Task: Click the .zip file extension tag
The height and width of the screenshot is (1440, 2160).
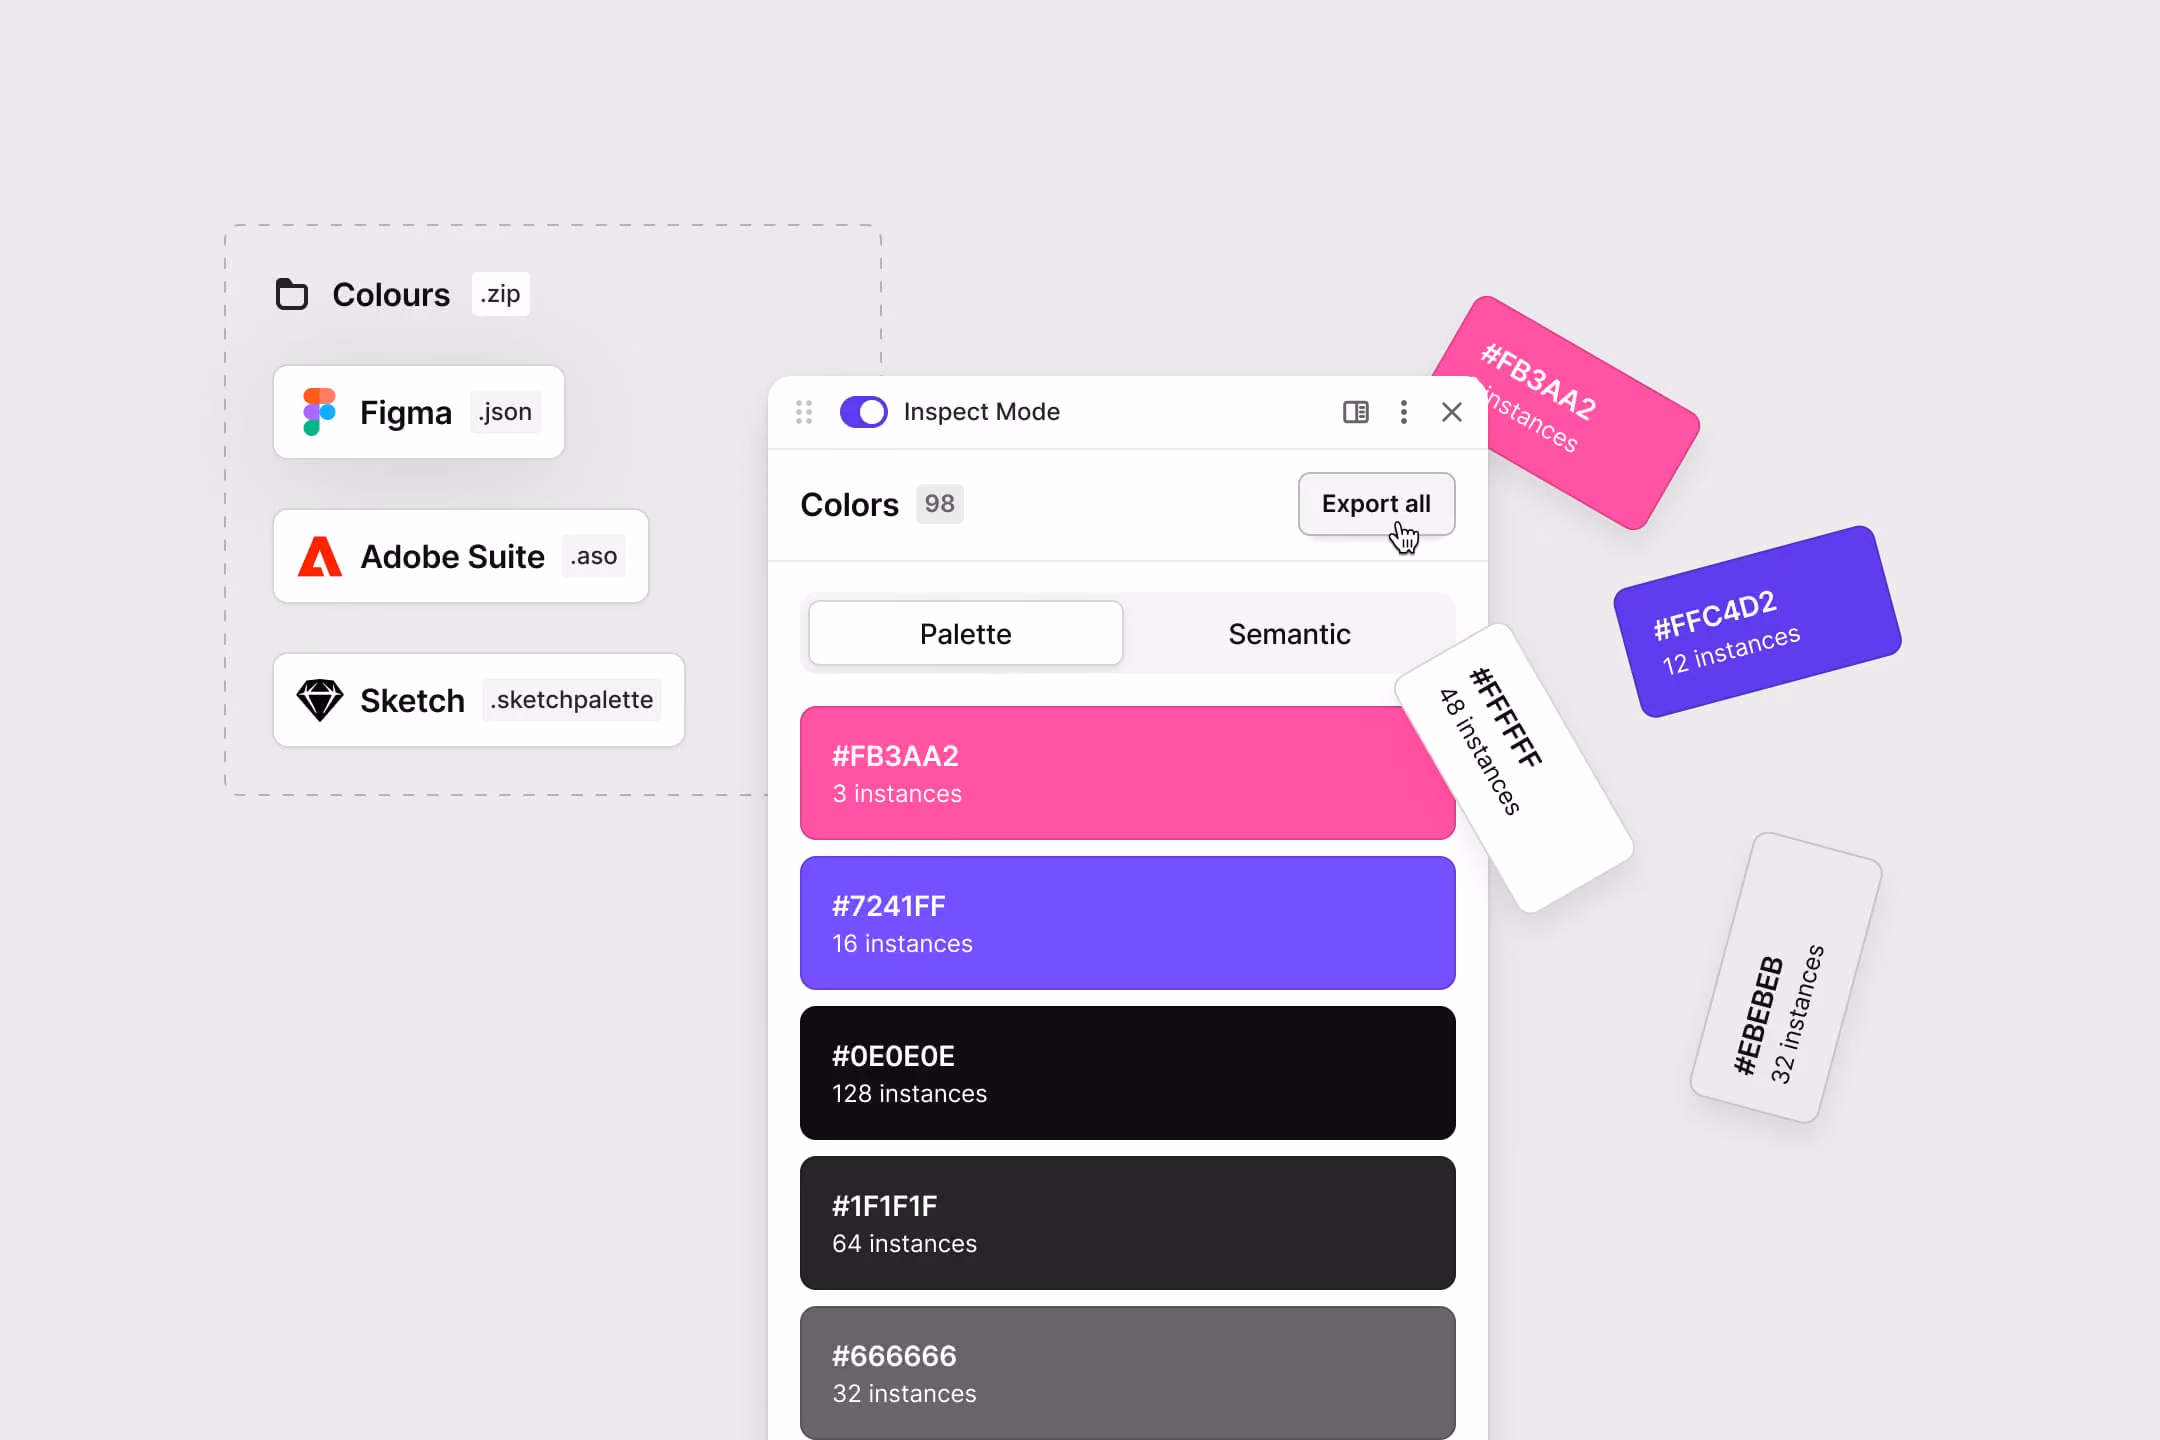Action: [500, 294]
